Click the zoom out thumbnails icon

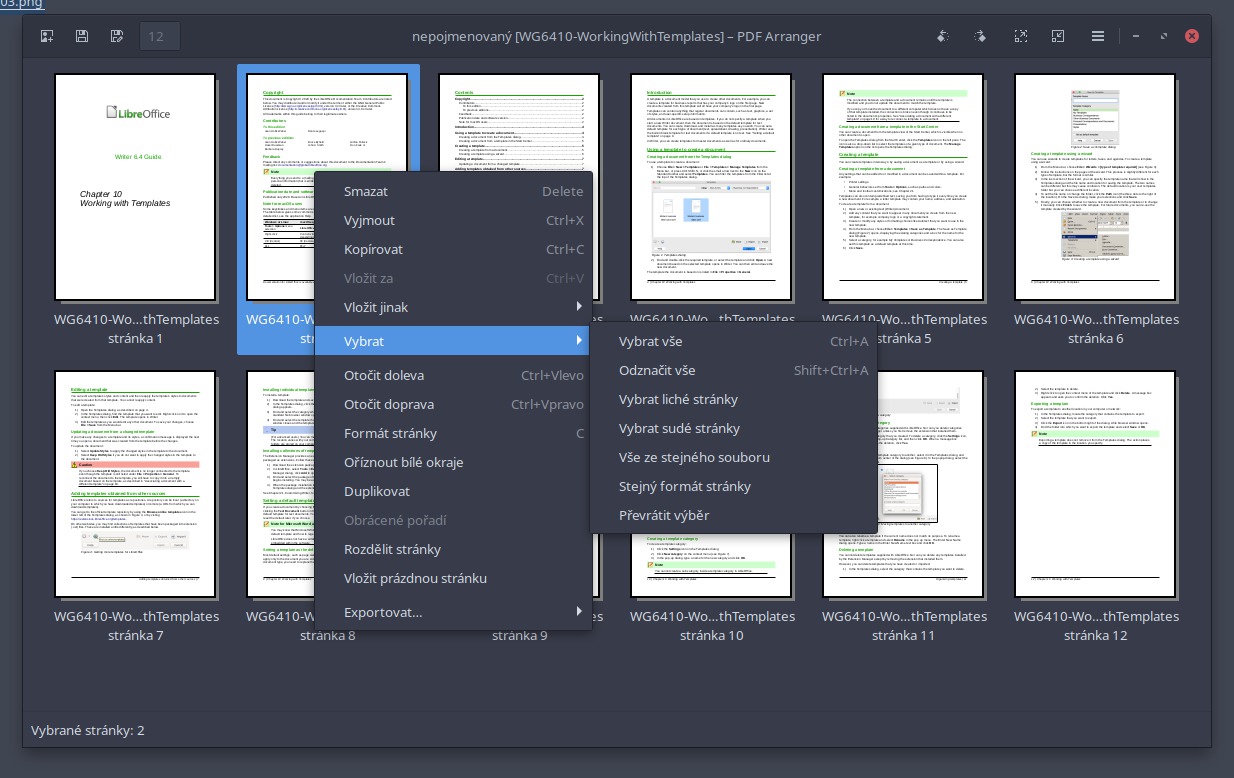pyautogui.click(x=1058, y=36)
